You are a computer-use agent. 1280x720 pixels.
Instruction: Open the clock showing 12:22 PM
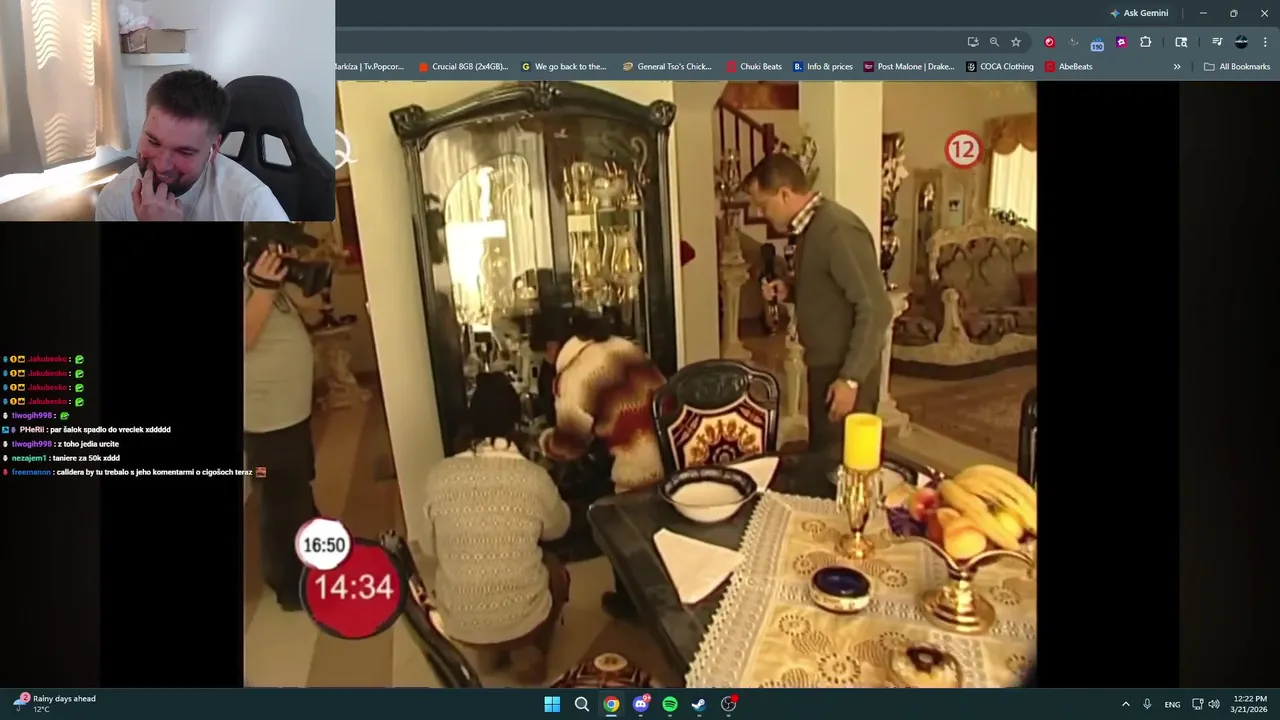(1250, 704)
